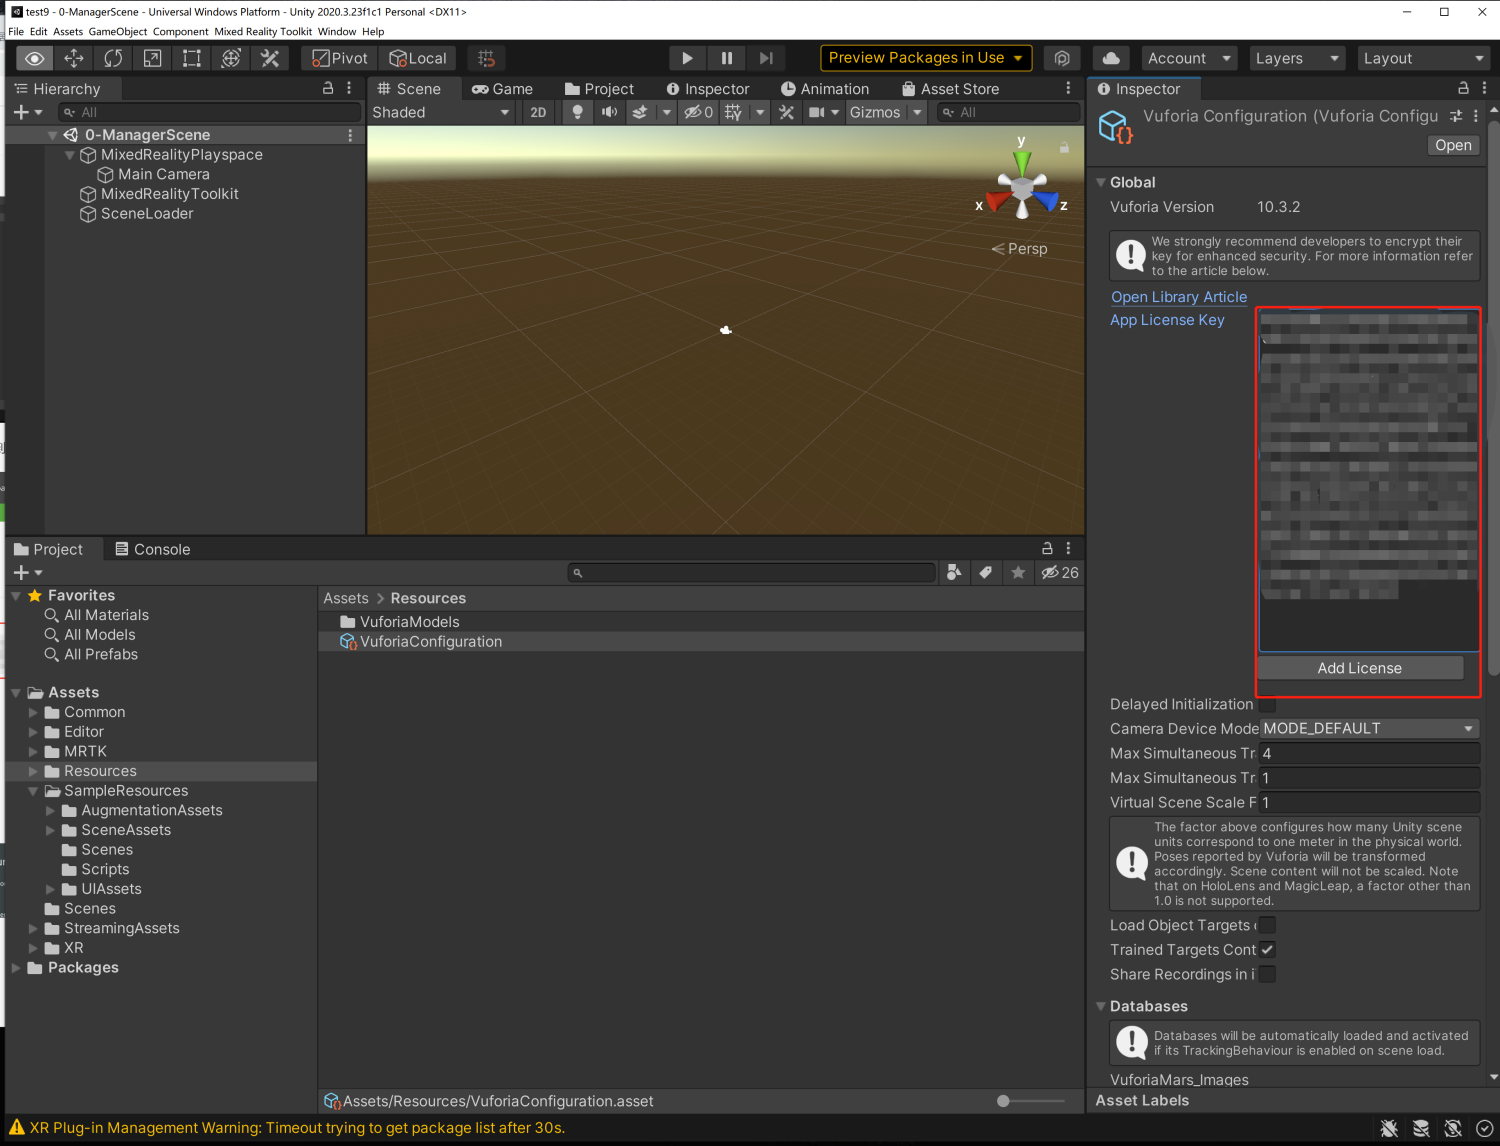Collapse MixedRealityPlayspace in Hierarchy
Viewport: 1500px width, 1146px height.
[x=70, y=155]
